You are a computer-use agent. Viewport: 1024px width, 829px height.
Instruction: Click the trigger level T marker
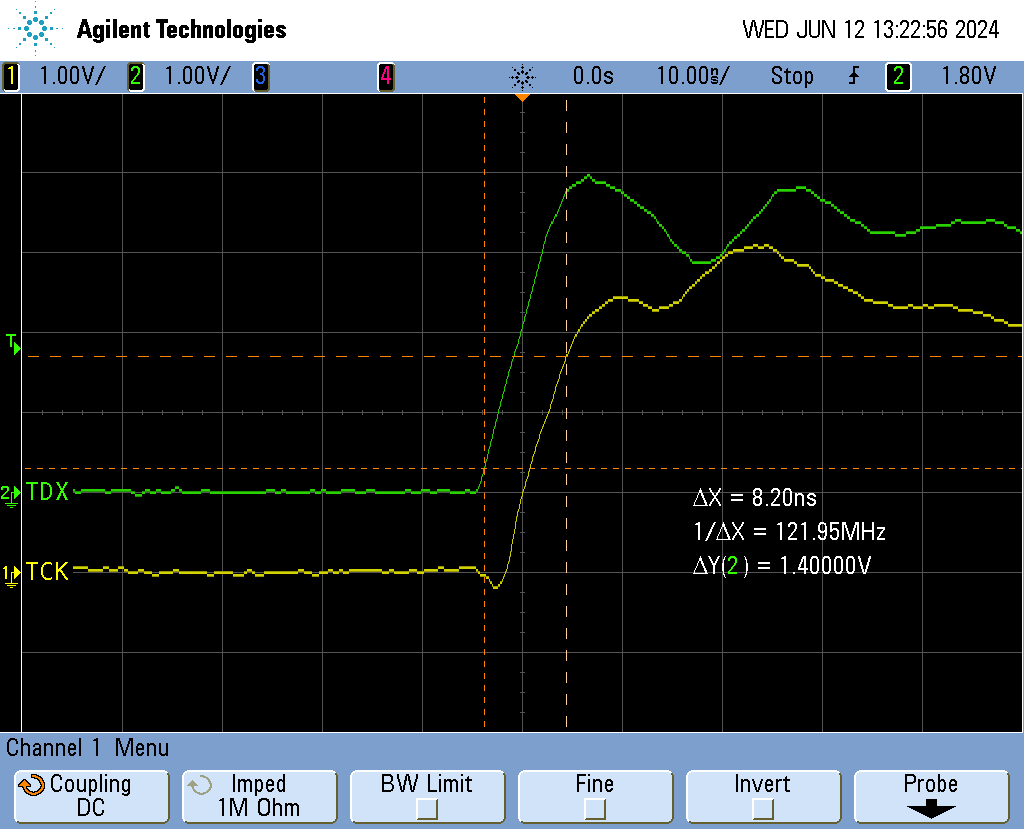13,345
